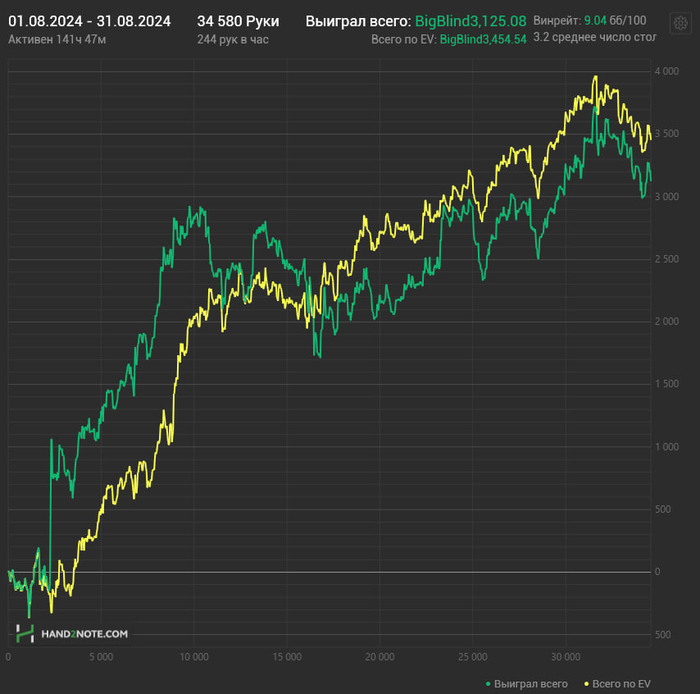Toggle the 'Всего по EV' legend label
Viewport: 700px width, 694px height.
tap(621, 684)
